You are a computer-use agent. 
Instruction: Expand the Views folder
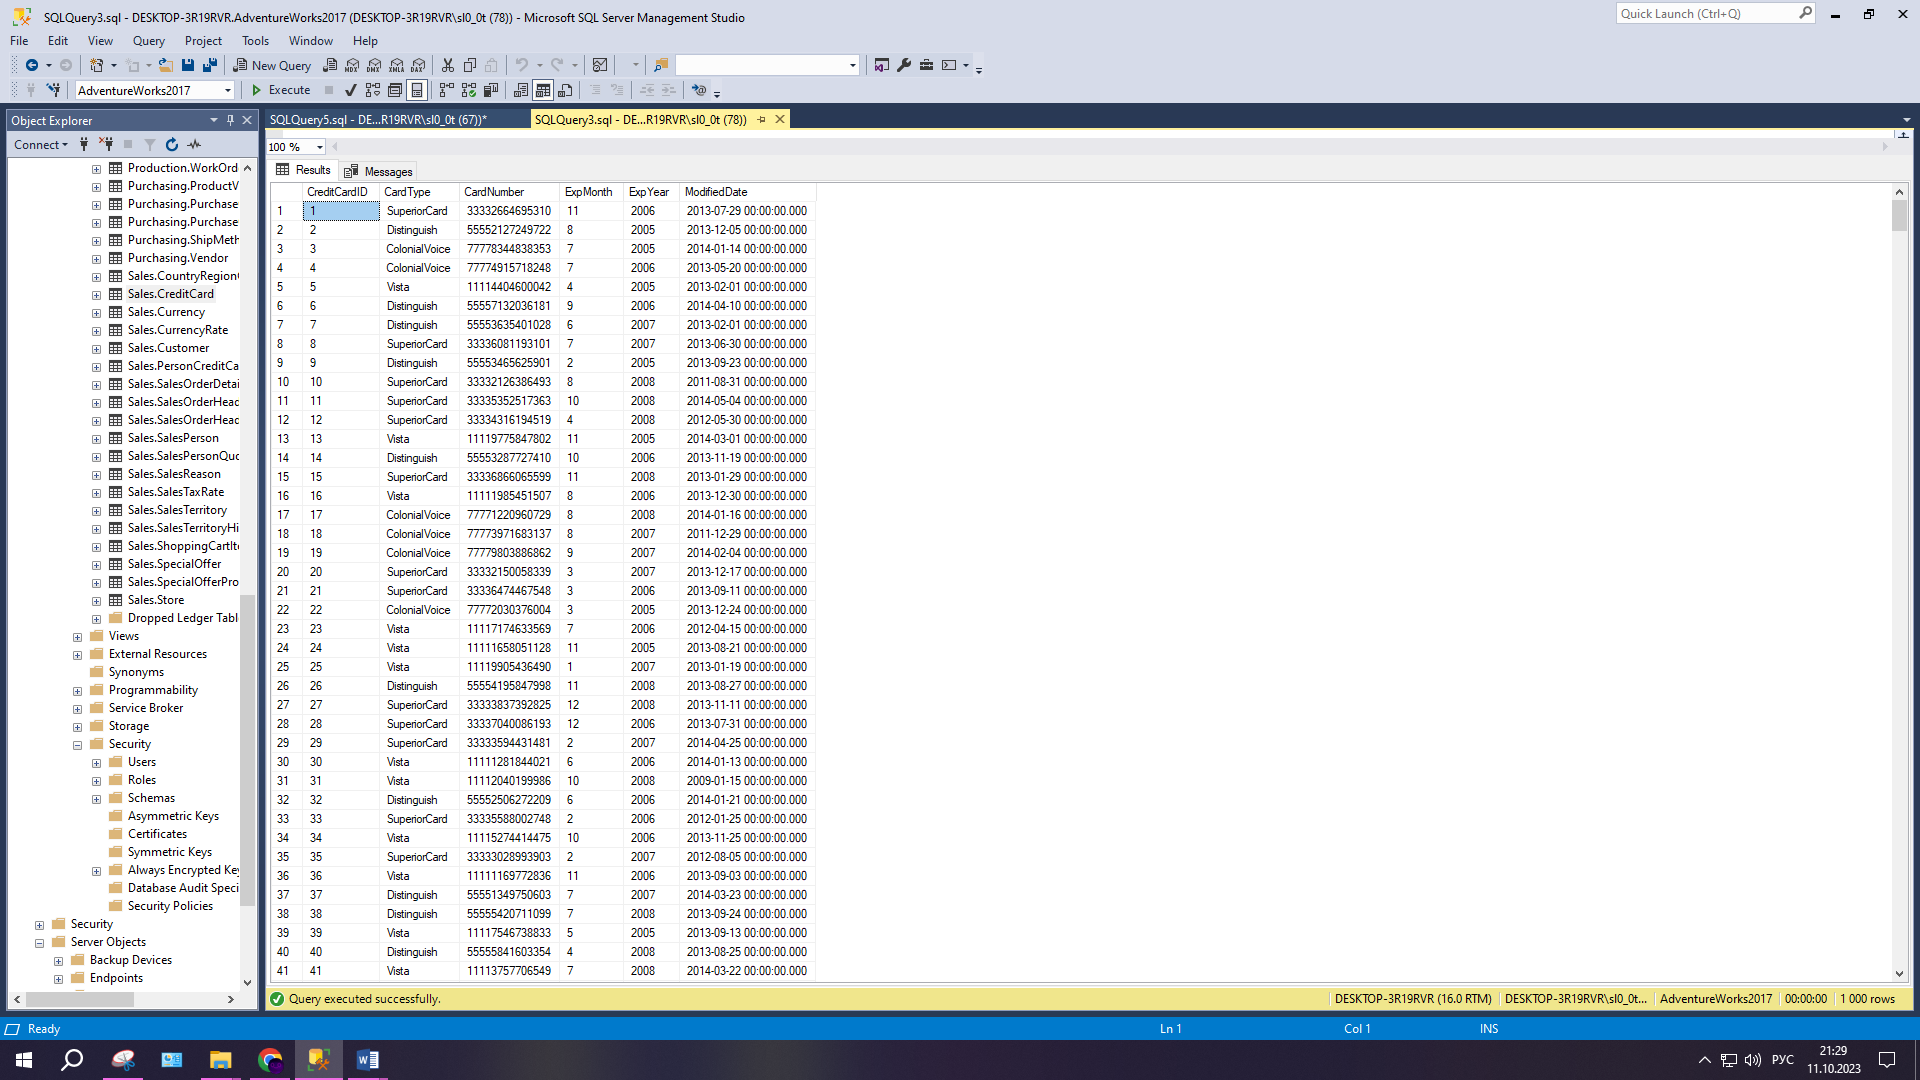[x=78, y=637]
